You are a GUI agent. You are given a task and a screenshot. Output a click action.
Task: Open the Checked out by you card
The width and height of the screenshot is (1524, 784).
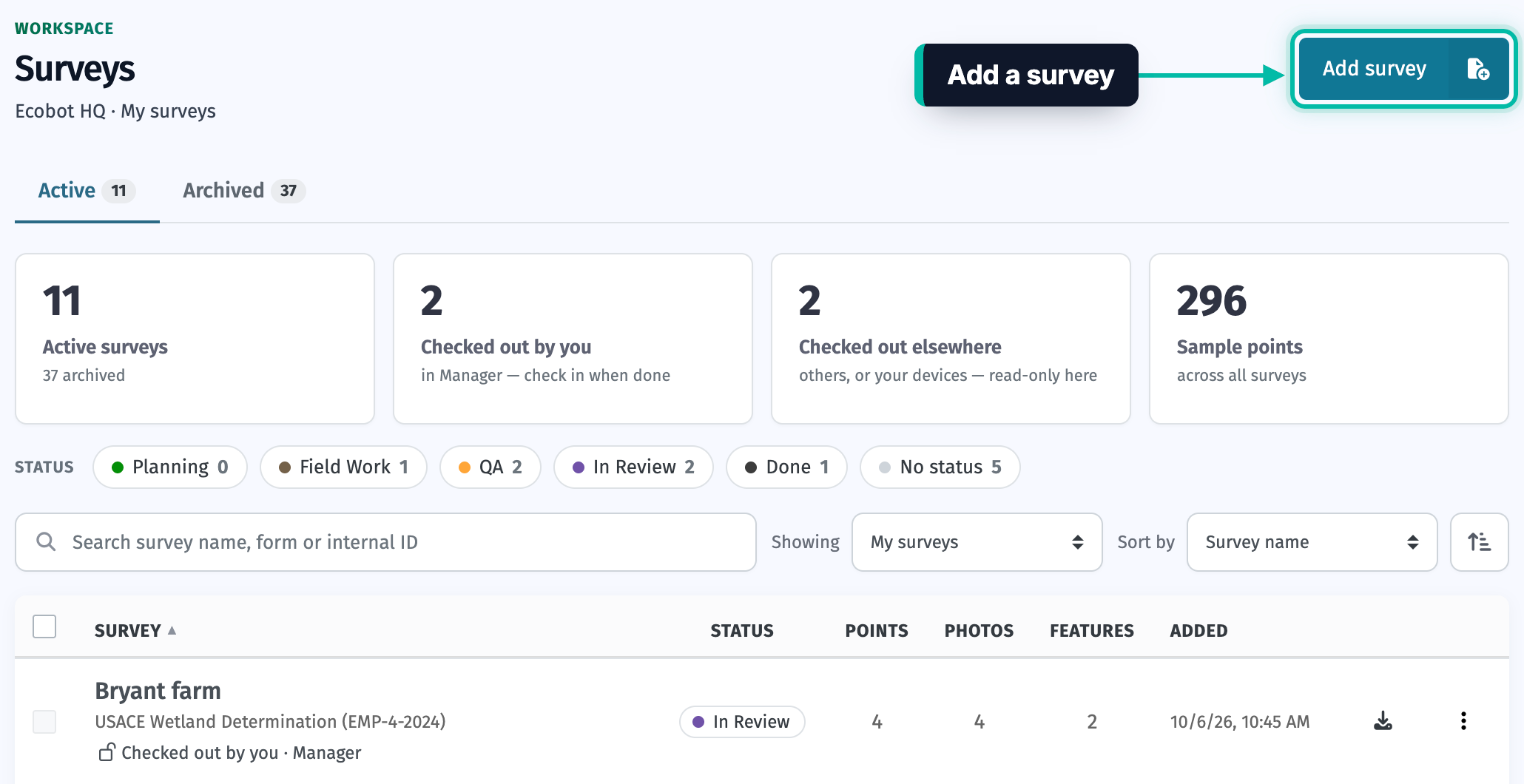coord(573,339)
